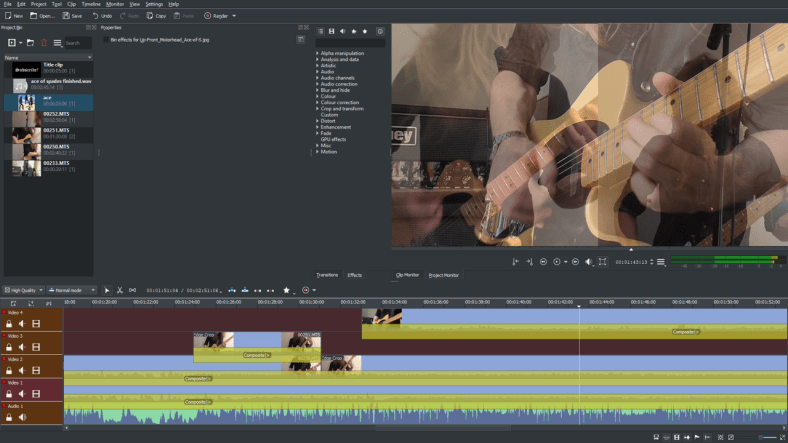Click the monitor volume speaker icon
788x443 pixels.
tap(588, 262)
